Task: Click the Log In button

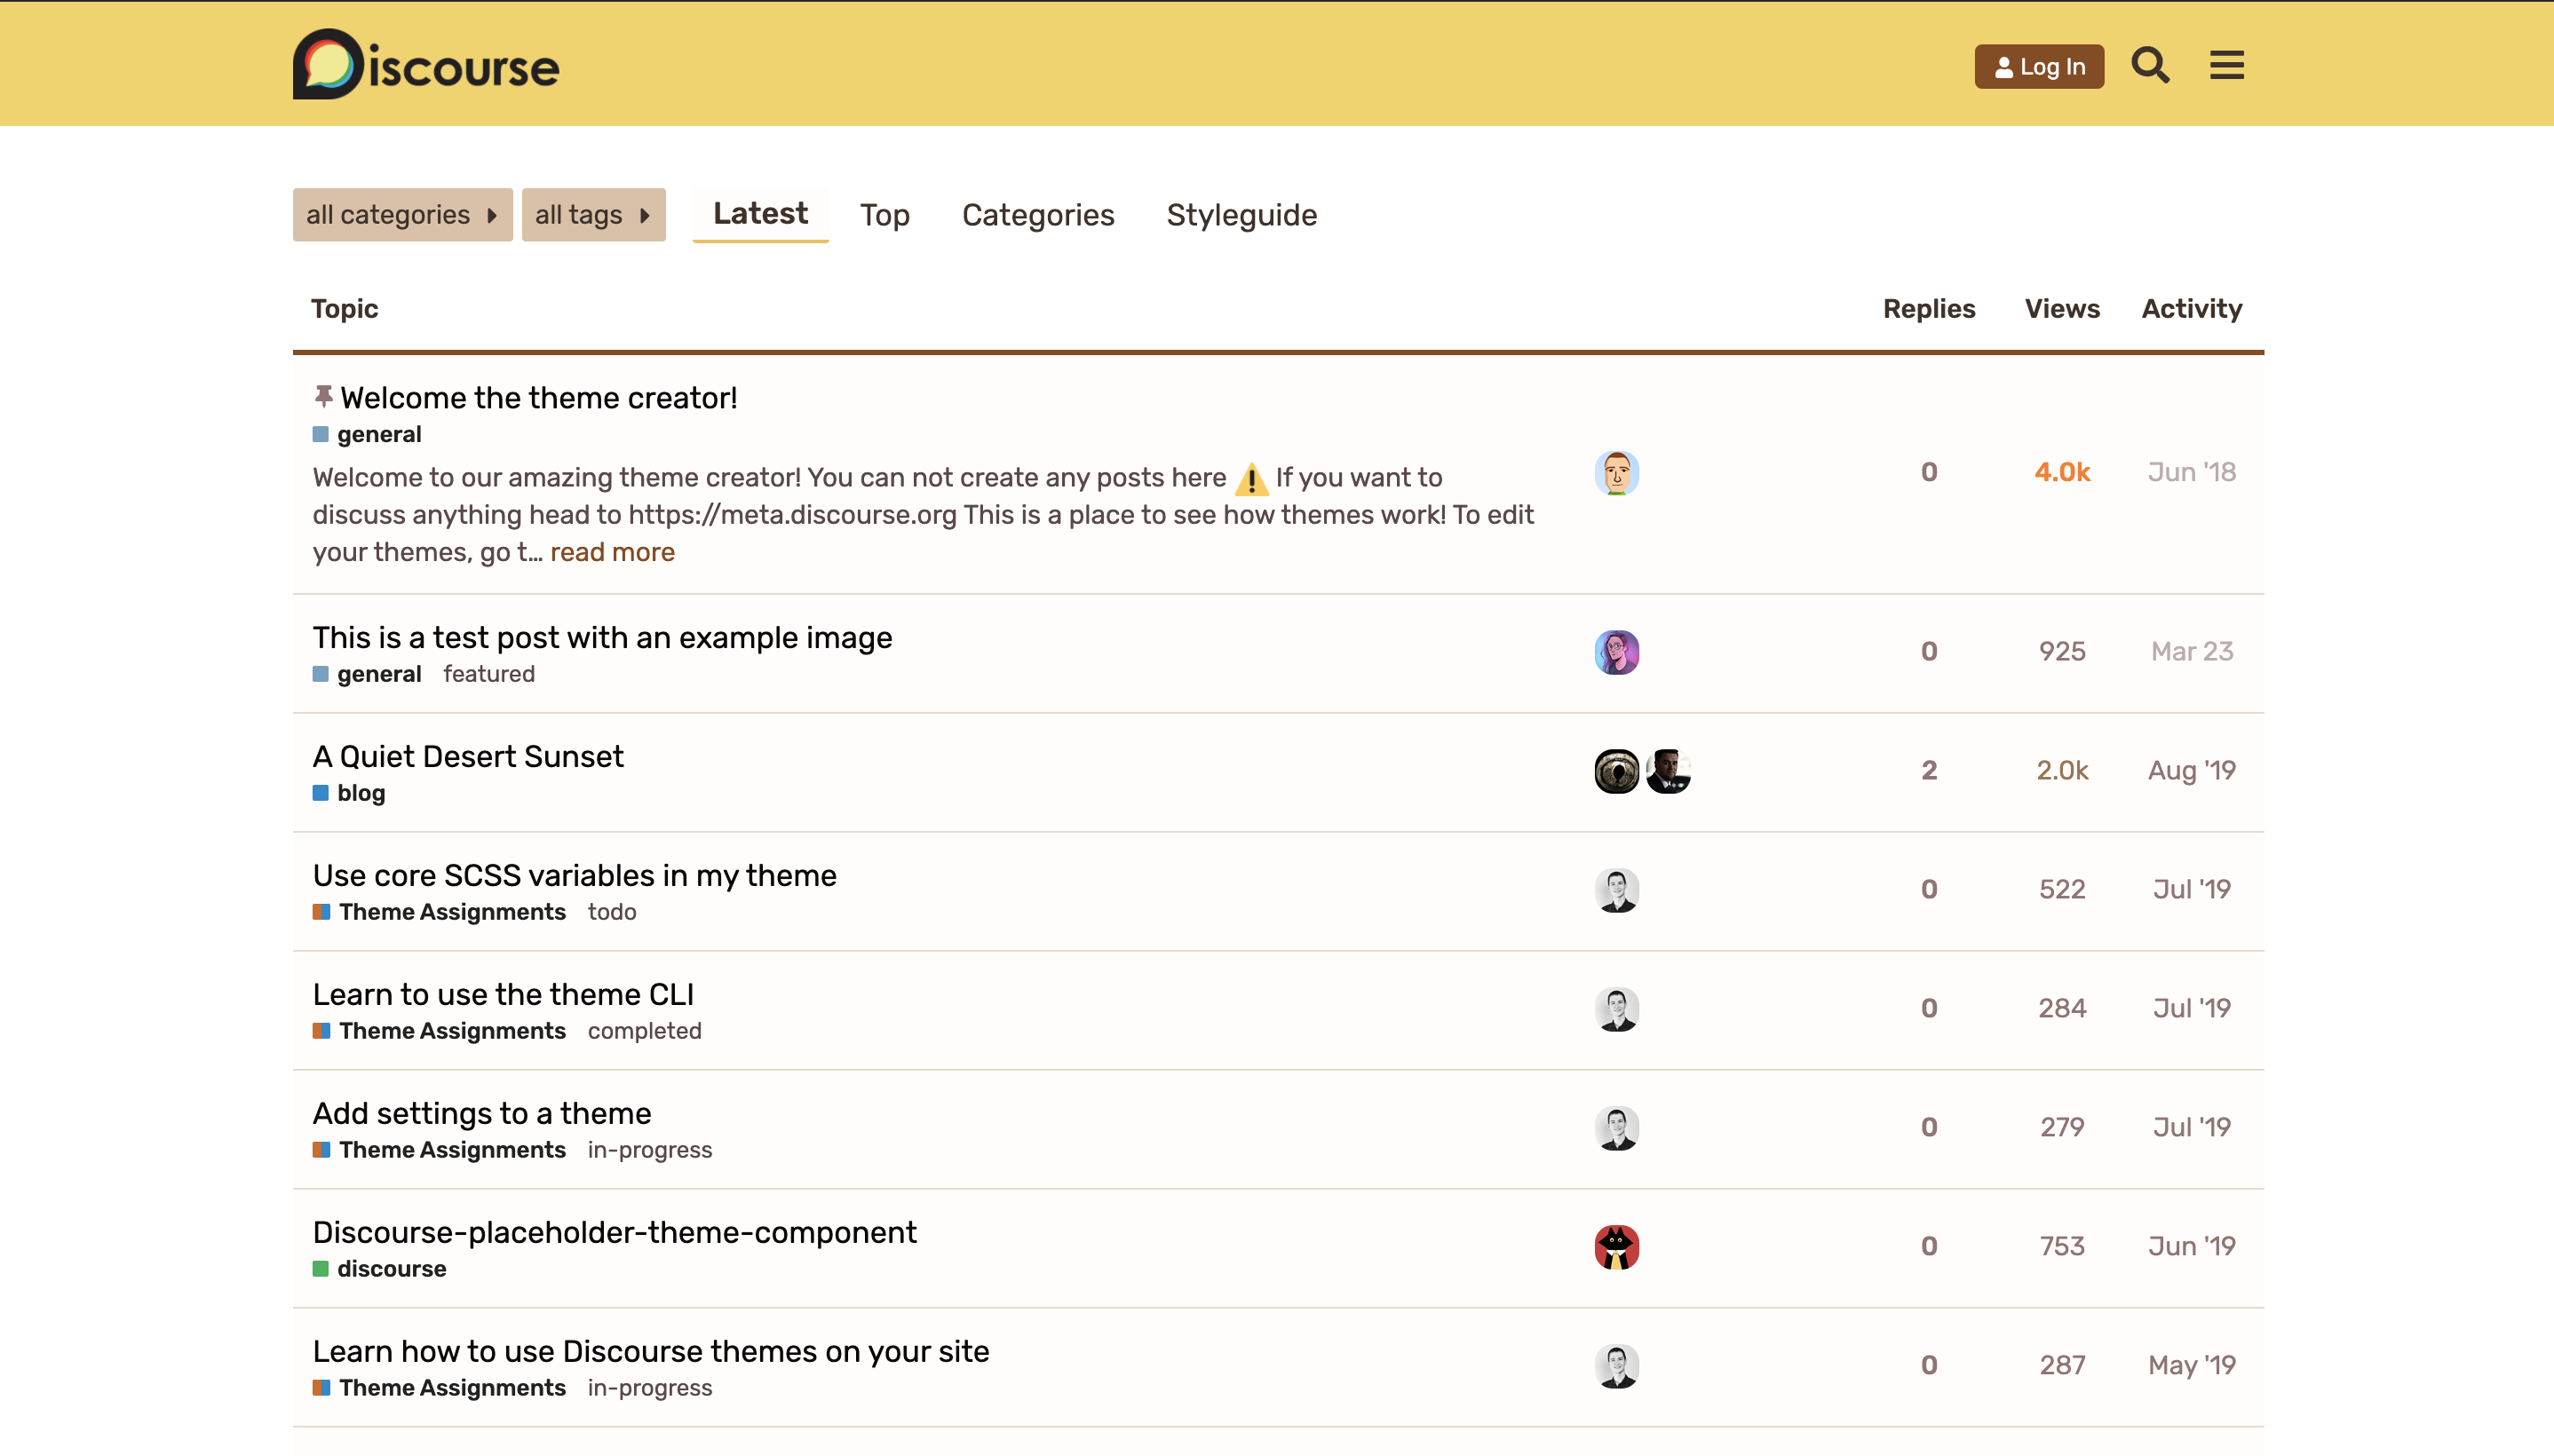Action: pyautogui.click(x=2038, y=67)
